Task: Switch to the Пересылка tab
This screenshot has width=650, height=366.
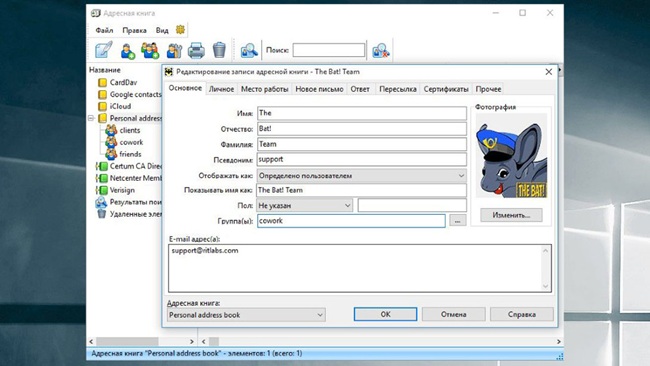Action: point(398,89)
